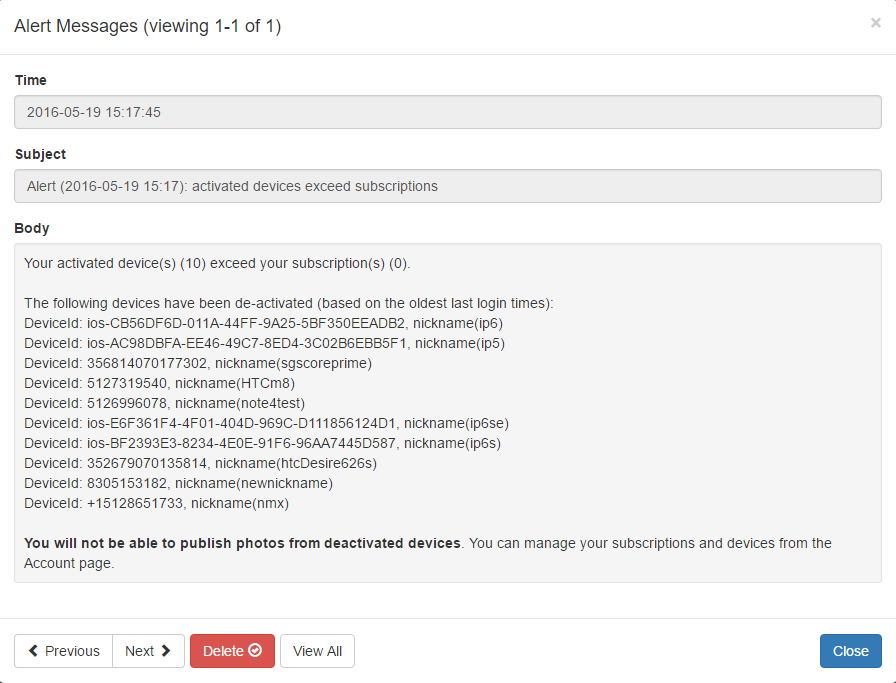The height and width of the screenshot is (683, 896).
Task: Click the bold deactivated devices warning text
Action: (243, 543)
